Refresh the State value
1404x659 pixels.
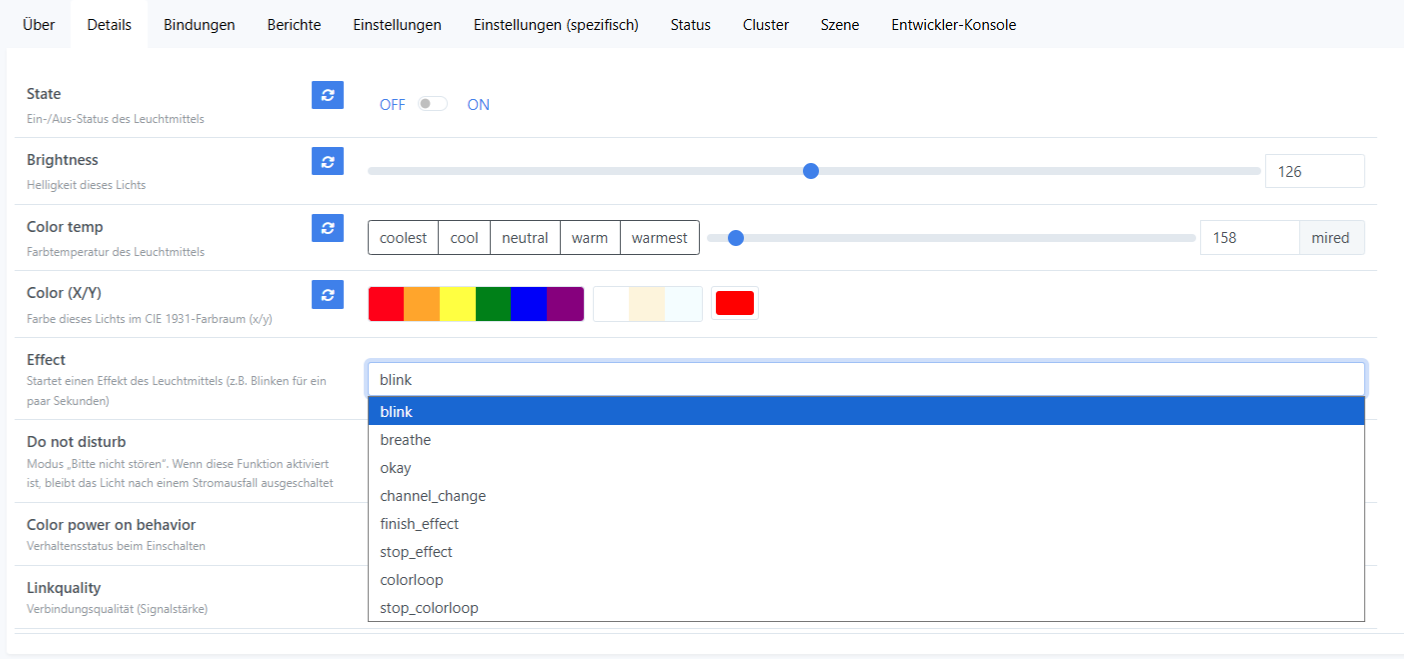(x=327, y=95)
